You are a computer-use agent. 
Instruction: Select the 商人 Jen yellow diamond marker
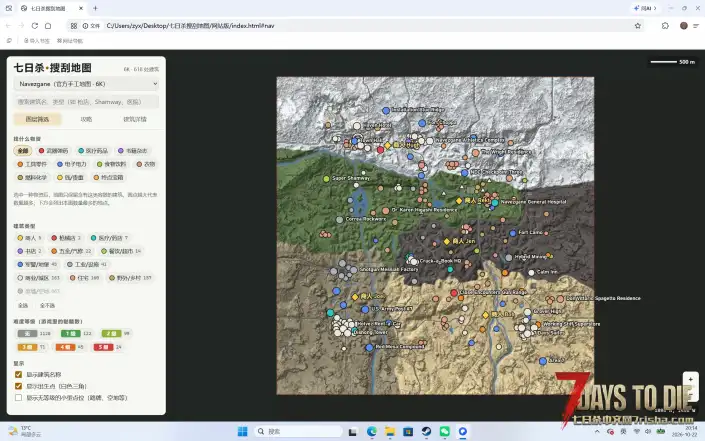[x=447, y=241]
